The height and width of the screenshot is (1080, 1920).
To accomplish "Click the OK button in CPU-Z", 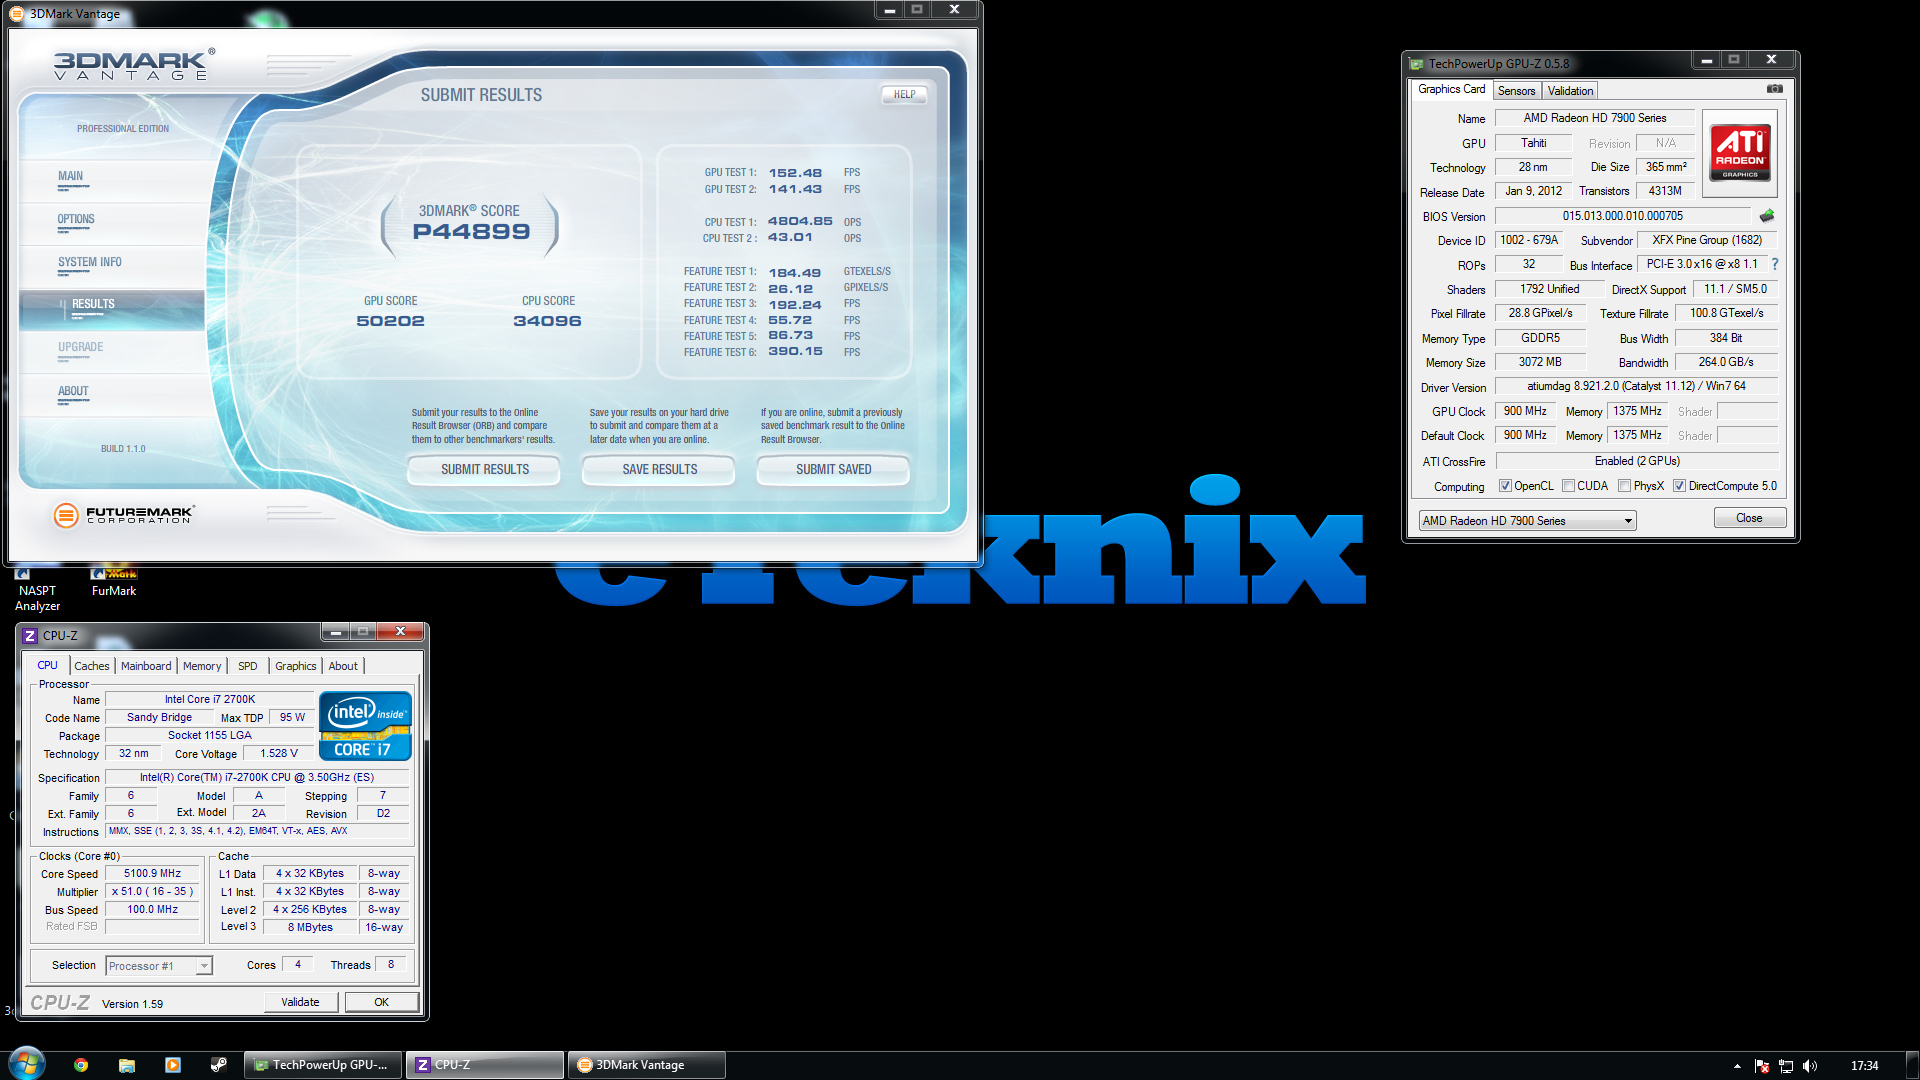I will [x=381, y=1002].
